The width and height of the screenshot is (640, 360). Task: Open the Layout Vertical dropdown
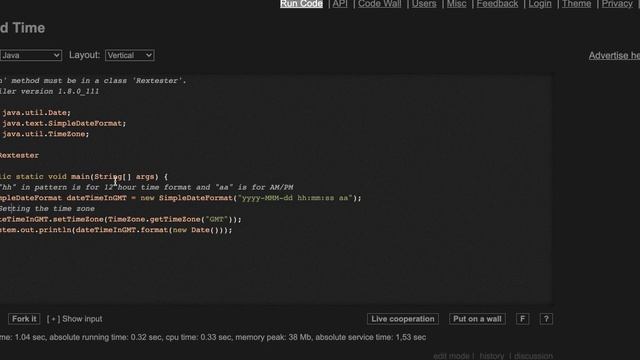click(129, 55)
